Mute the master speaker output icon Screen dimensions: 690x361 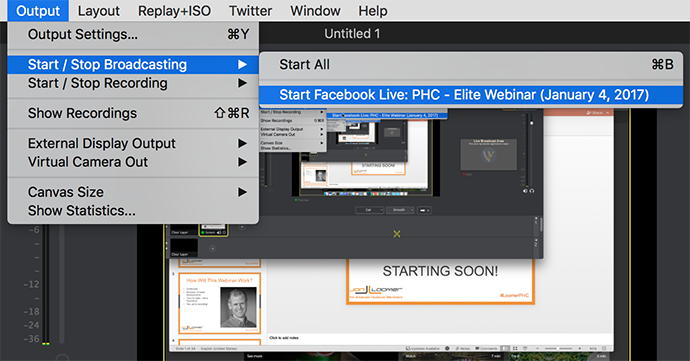click(525, 191)
